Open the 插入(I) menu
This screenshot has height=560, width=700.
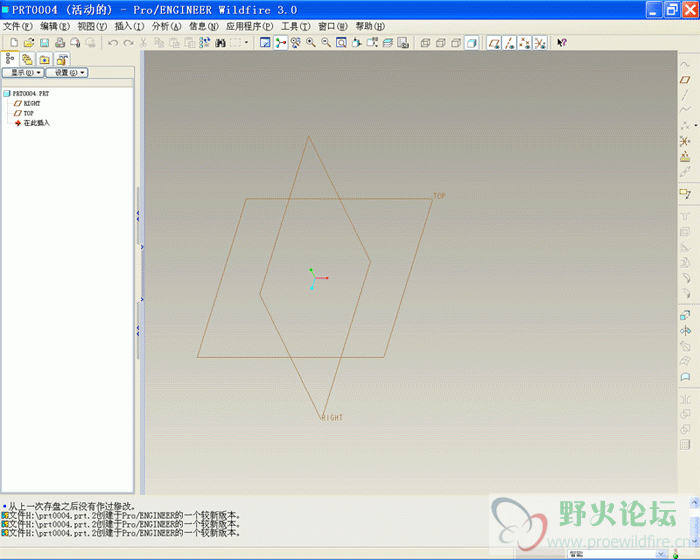(129, 26)
